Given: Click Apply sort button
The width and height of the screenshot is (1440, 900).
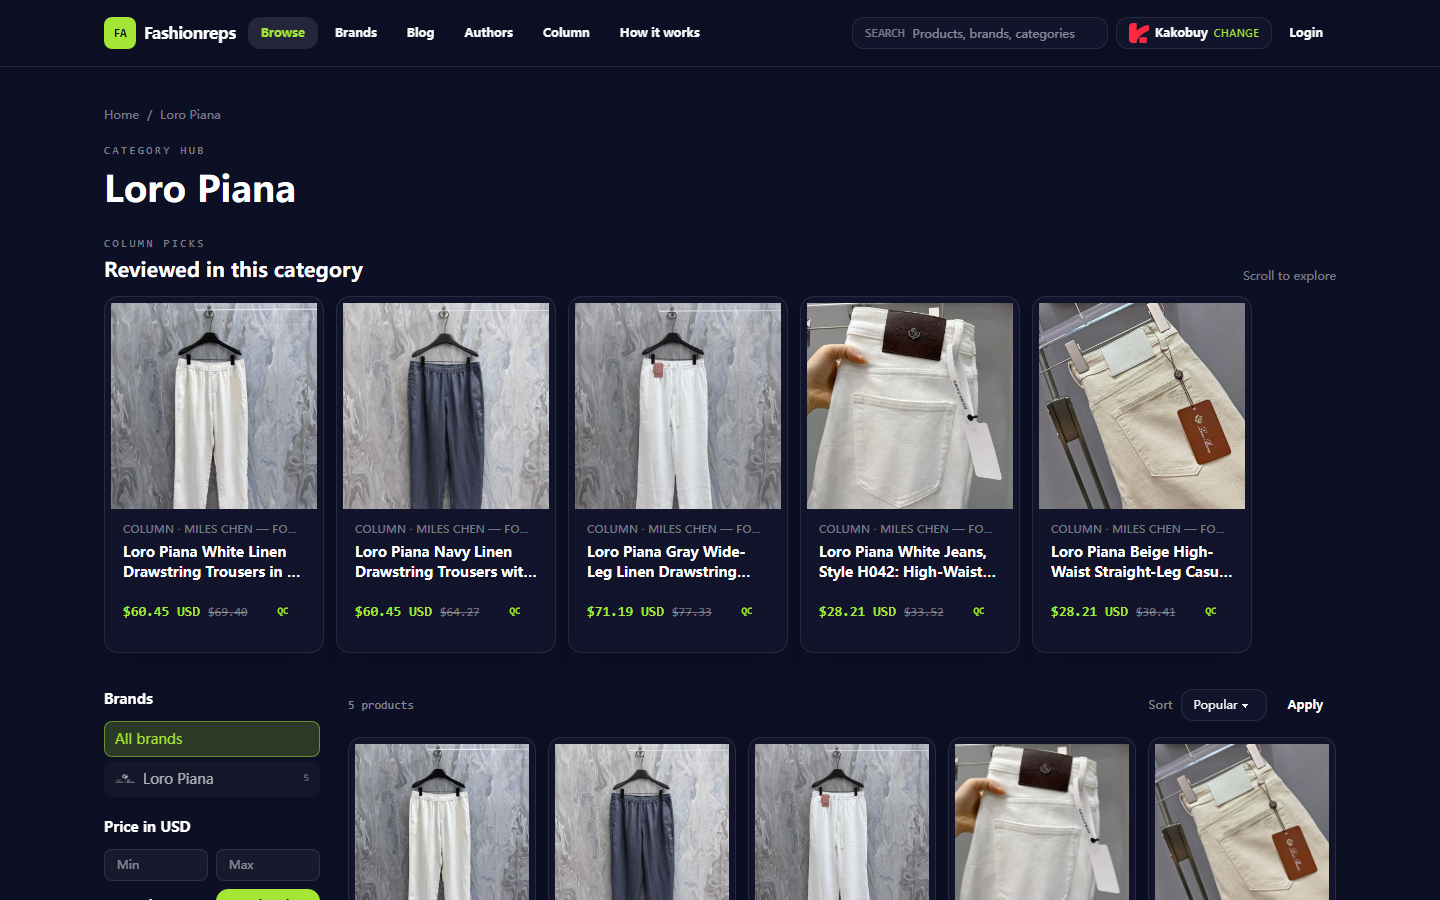Looking at the screenshot, I should (x=1305, y=705).
